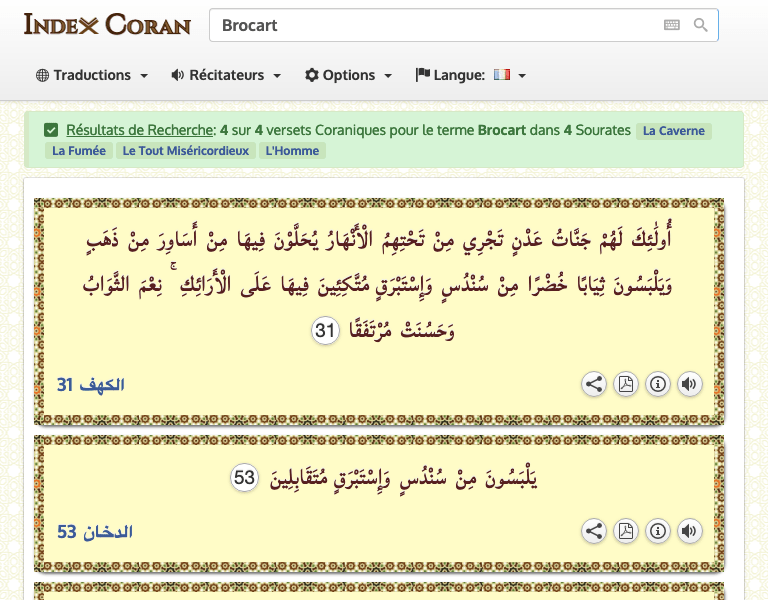This screenshot has width=768, height=600.
Task: Click the verse number 31 circle
Action: click(325, 331)
